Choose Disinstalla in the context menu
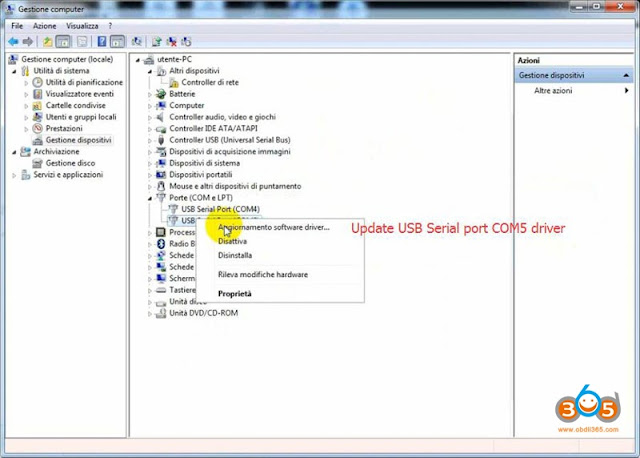 pos(235,255)
